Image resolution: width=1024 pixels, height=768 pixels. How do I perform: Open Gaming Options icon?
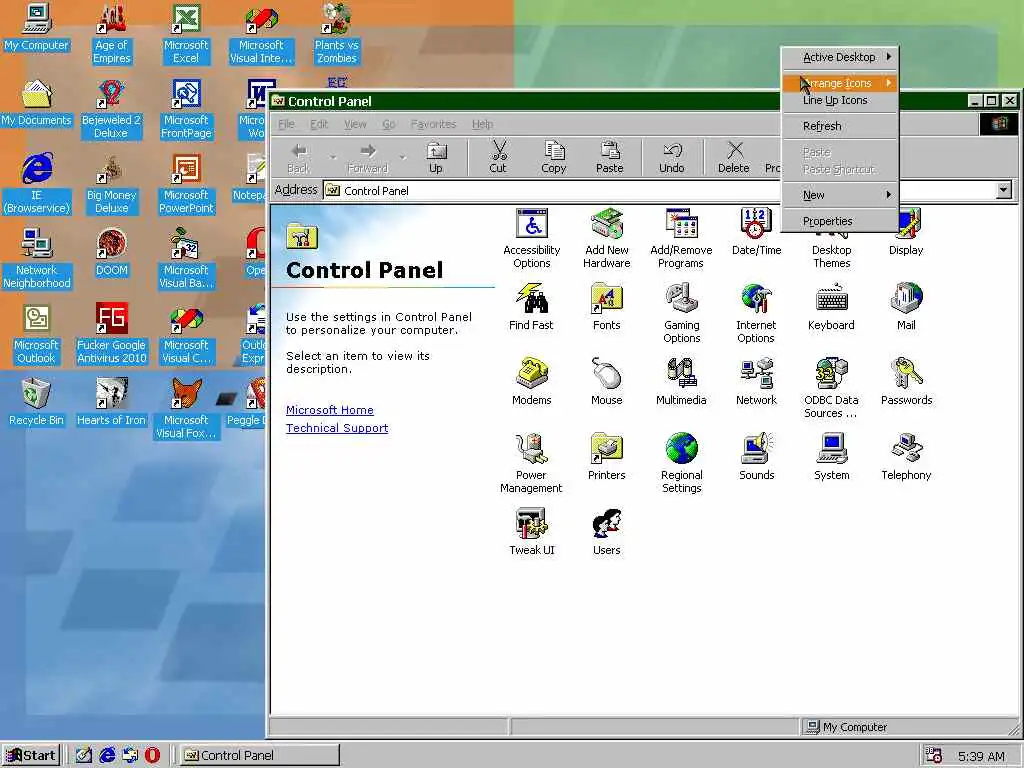pyautogui.click(x=681, y=313)
